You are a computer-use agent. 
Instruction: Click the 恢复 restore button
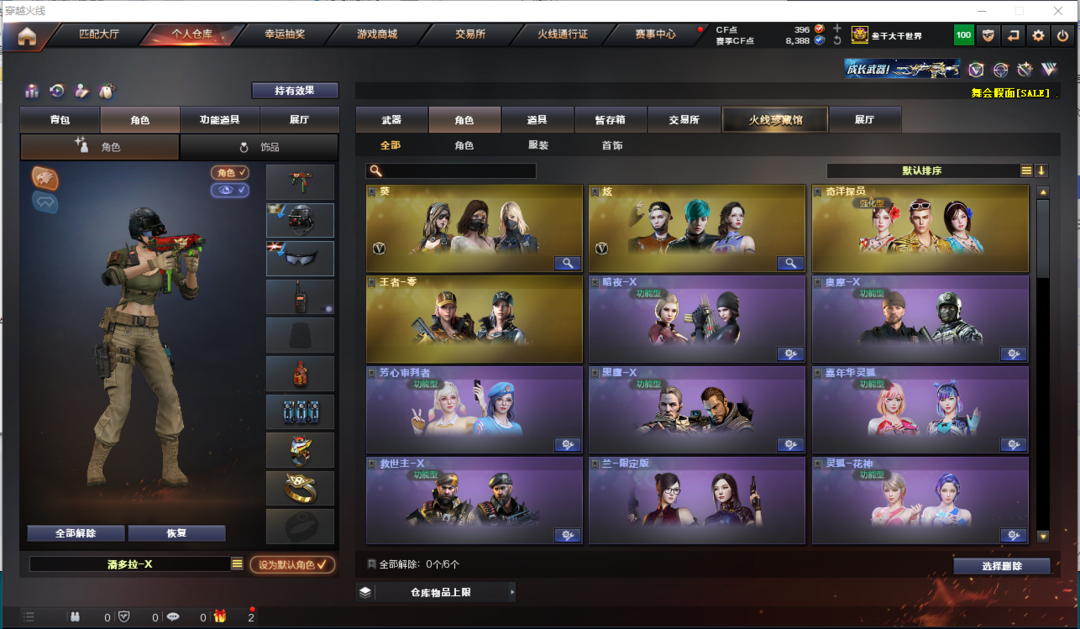[176, 533]
